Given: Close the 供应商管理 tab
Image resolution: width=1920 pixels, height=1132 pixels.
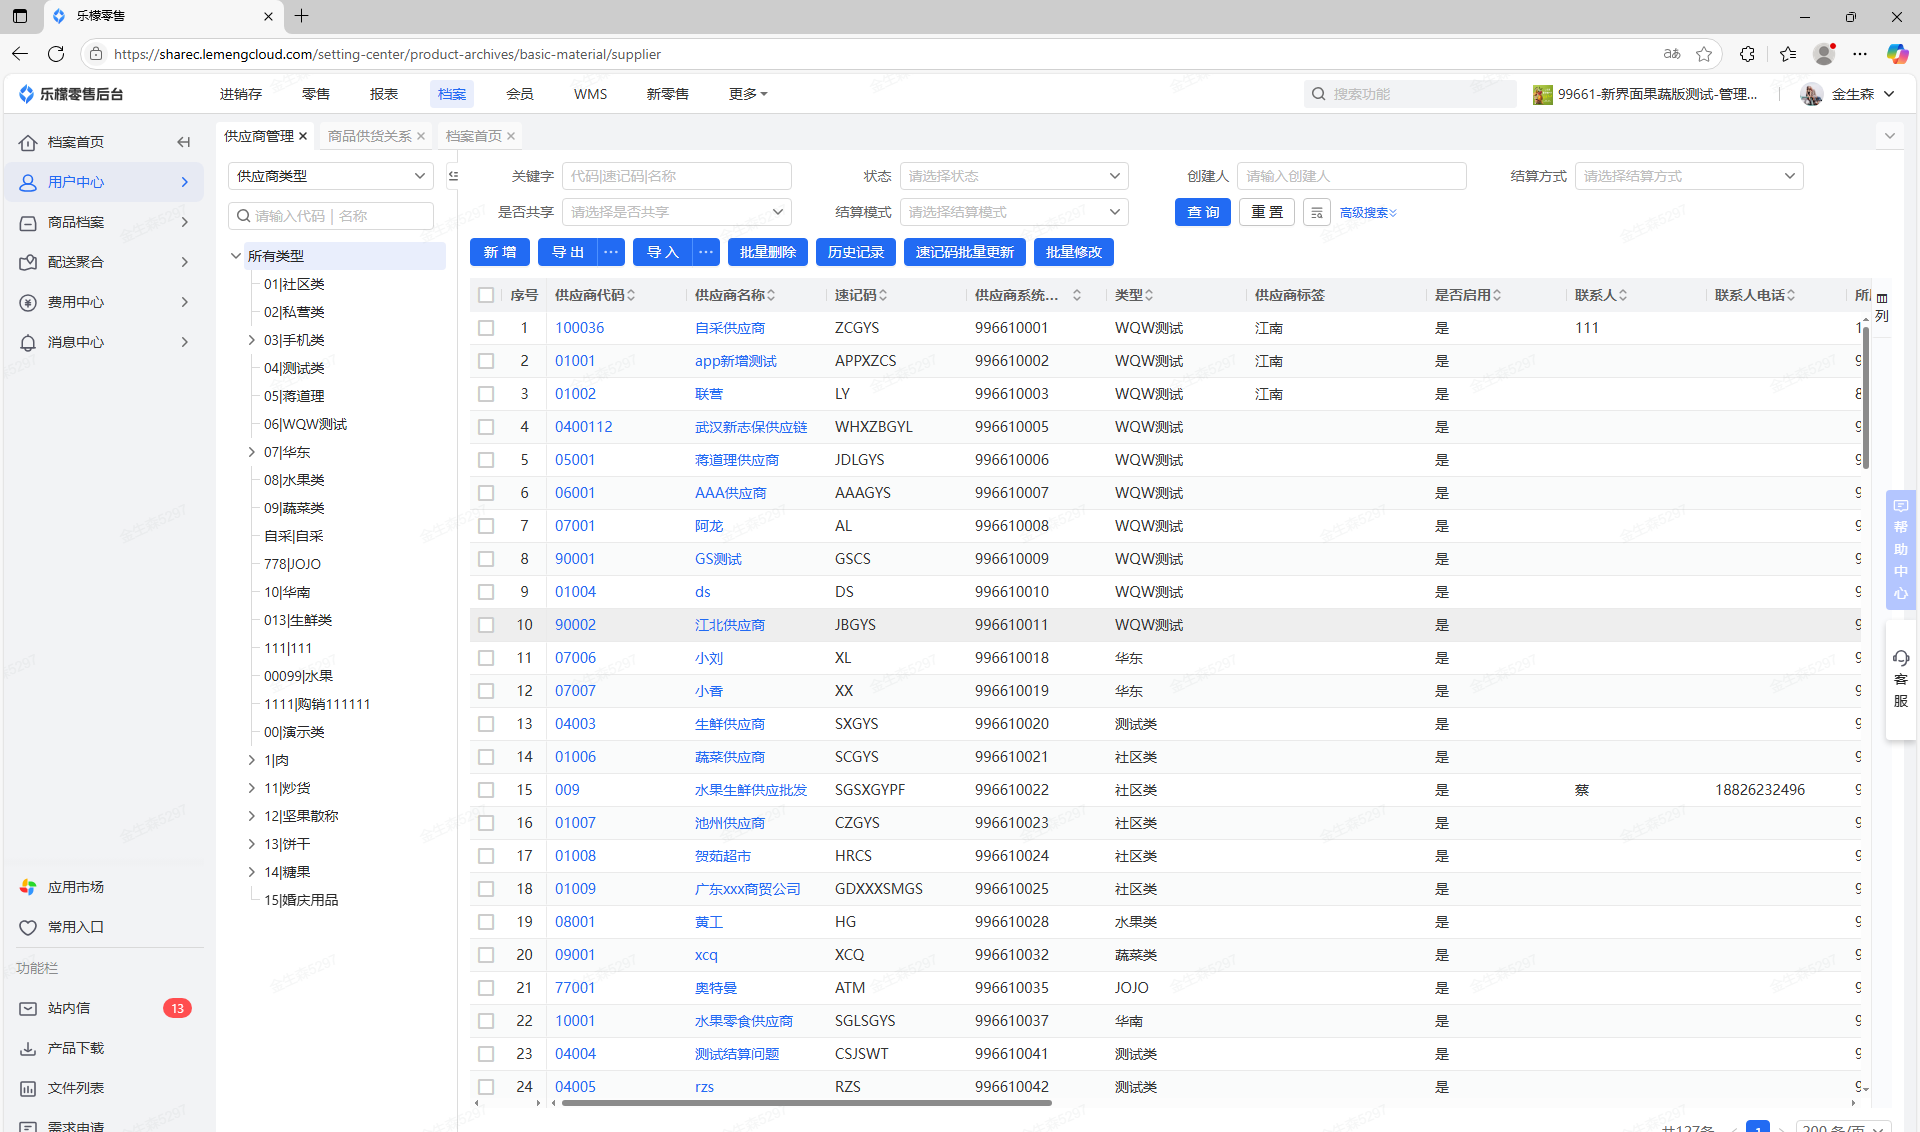Looking at the screenshot, I should (303, 136).
